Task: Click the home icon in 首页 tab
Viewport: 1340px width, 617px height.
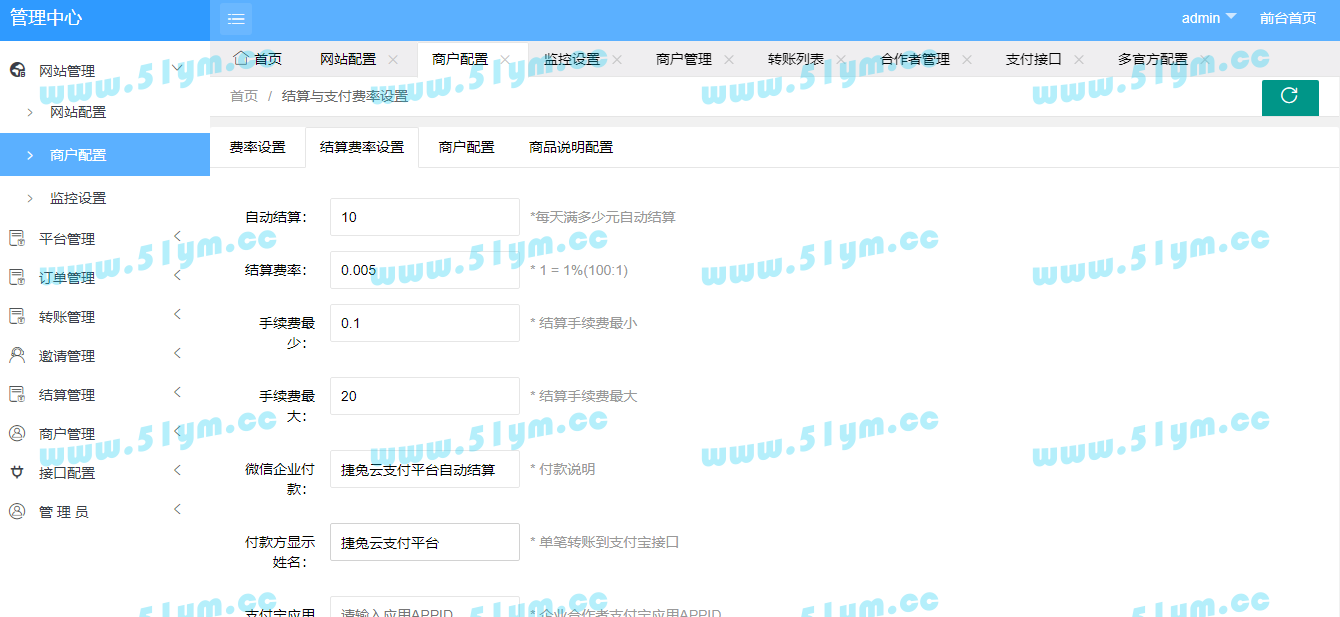Action: [x=240, y=58]
